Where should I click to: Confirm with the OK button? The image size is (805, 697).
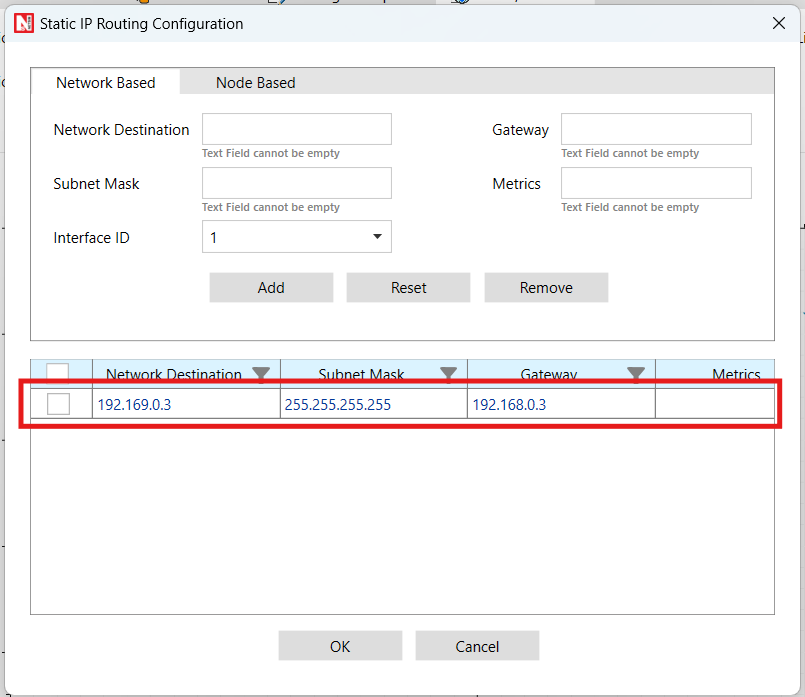[x=340, y=646]
